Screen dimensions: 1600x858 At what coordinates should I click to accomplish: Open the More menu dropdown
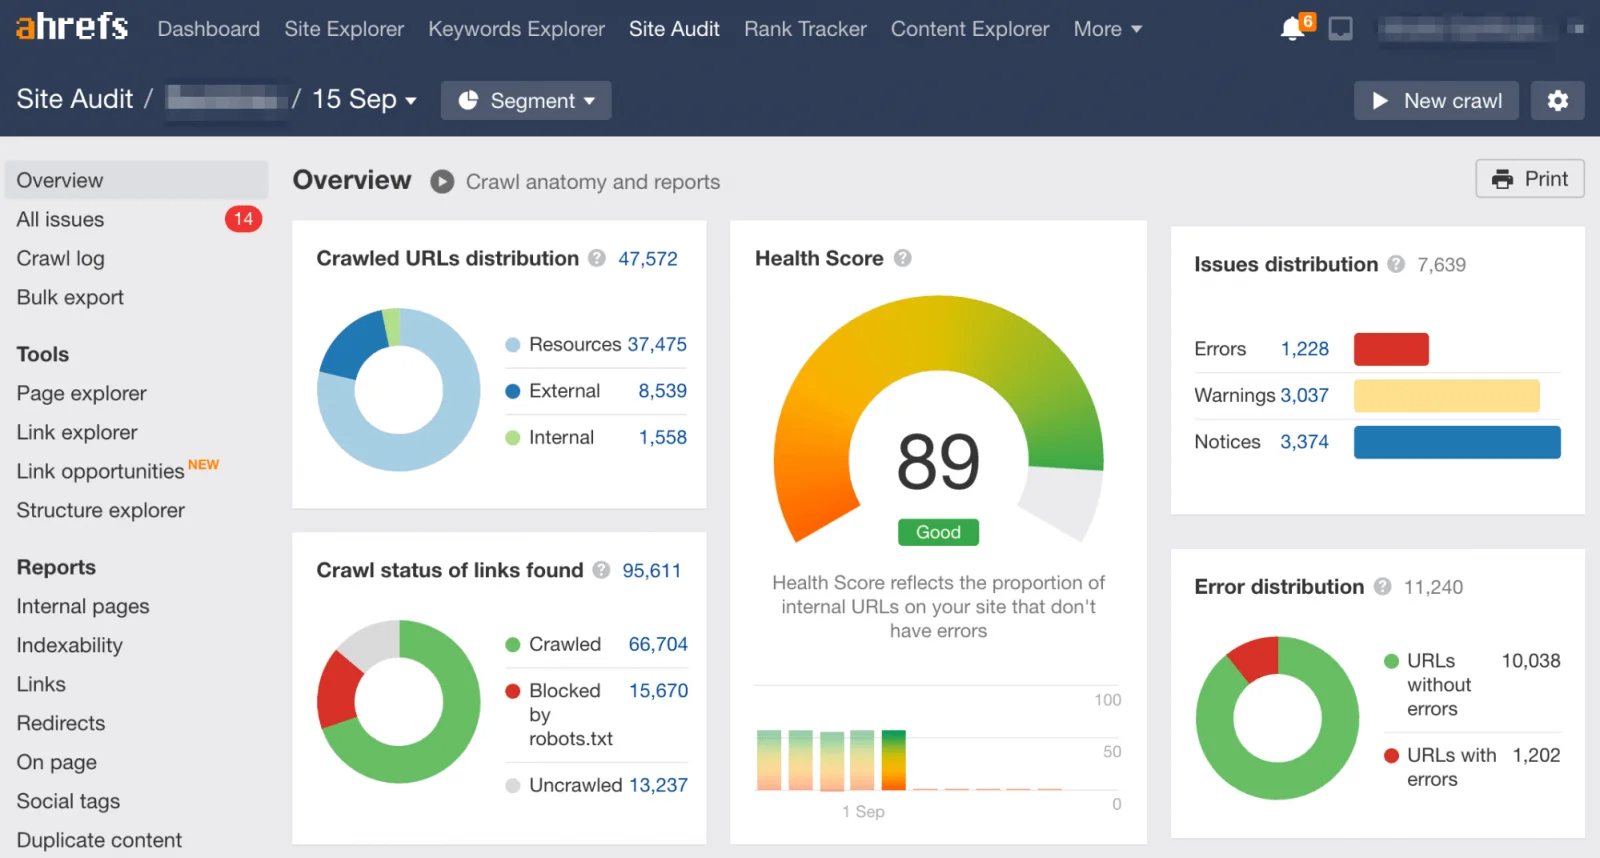tap(1108, 29)
